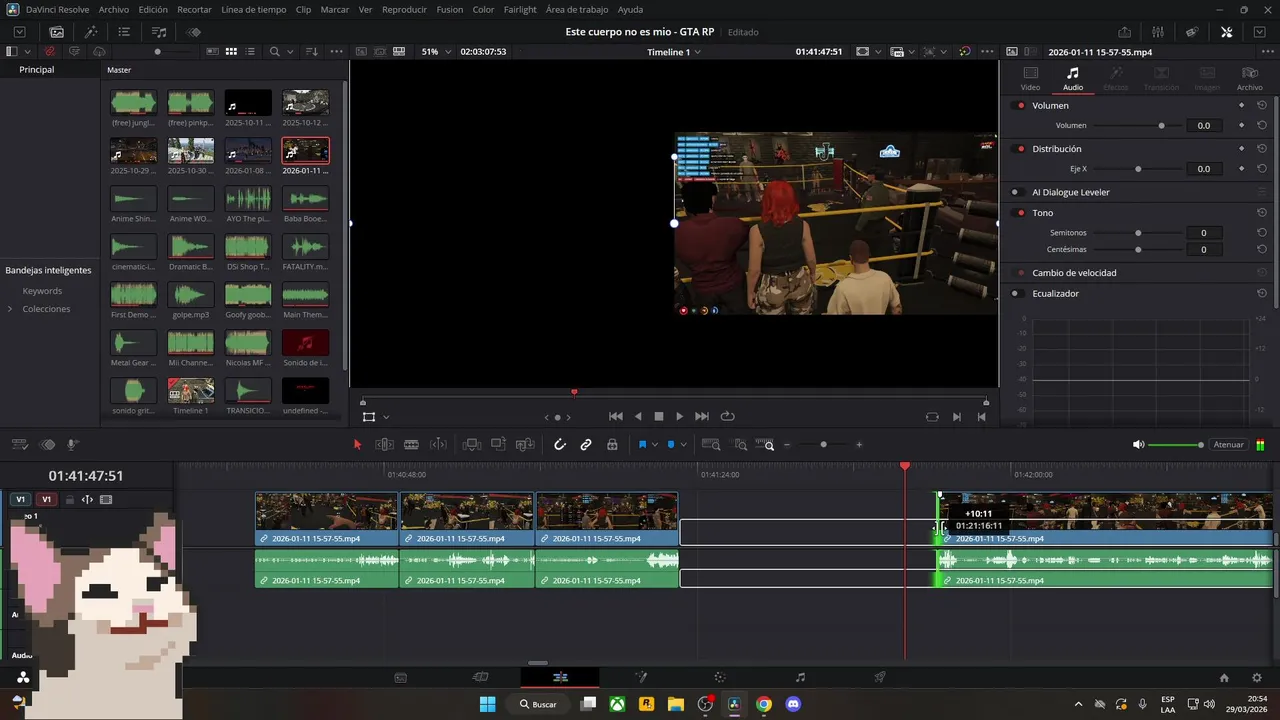Viewport: 1280px width, 720px height.
Task: Open the Timeline 1 name dropdown
Action: click(674, 51)
